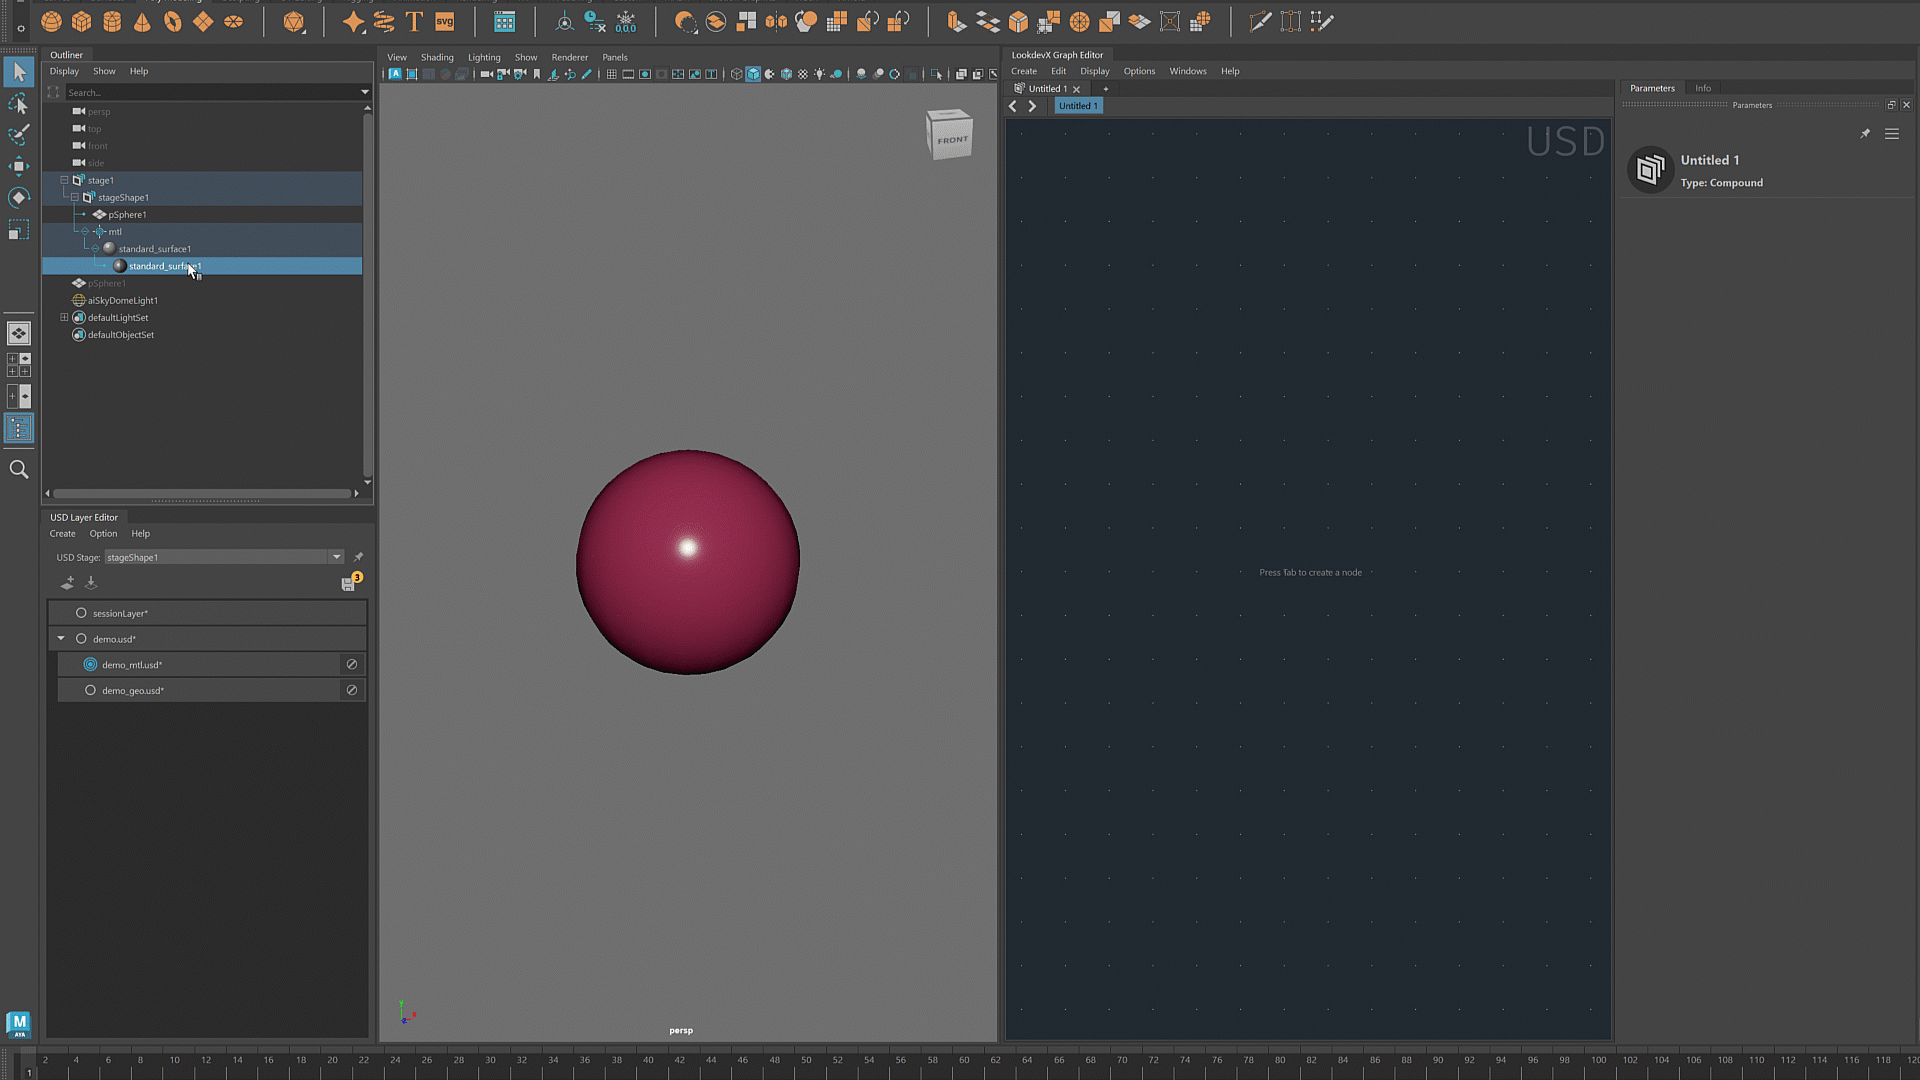Click the save stage layers icon
Image resolution: width=1920 pixels, height=1080 pixels.
click(x=349, y=584)
